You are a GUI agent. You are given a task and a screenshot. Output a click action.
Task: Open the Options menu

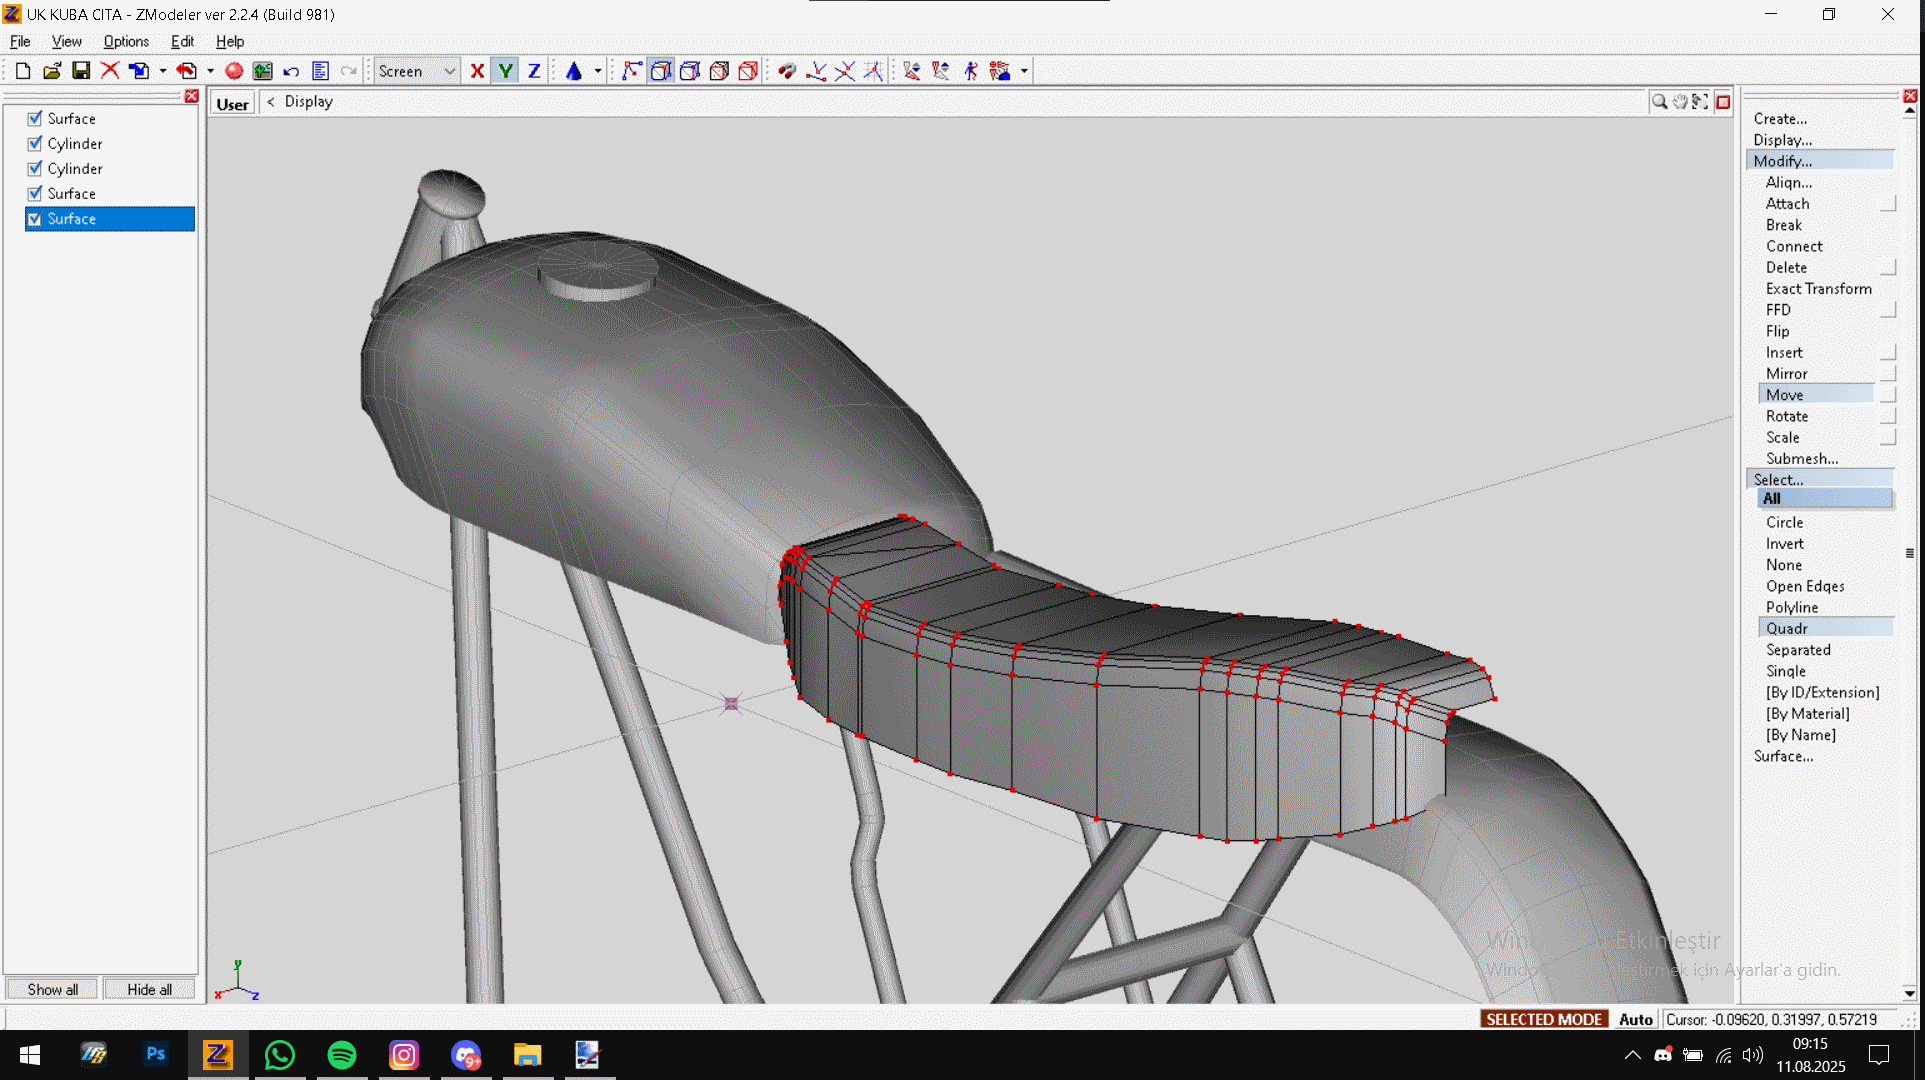pyautogui.click(x=126, y=41)
